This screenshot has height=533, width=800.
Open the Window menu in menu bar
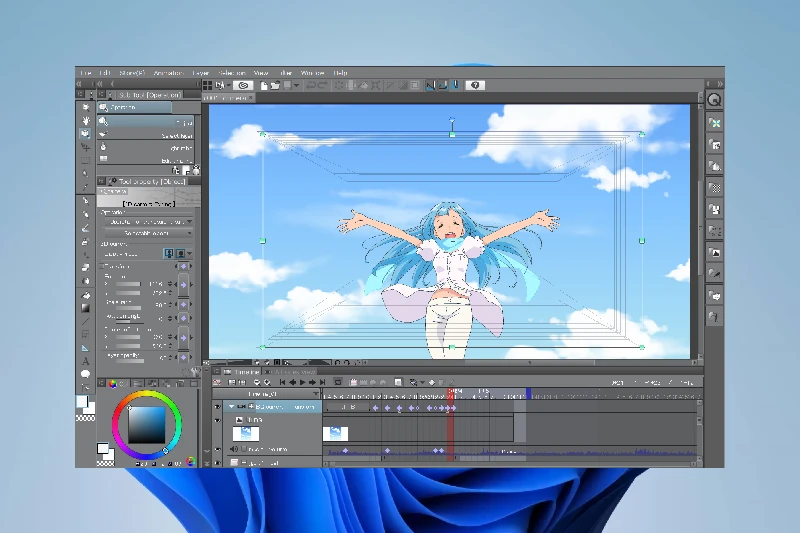coord(312,73)
